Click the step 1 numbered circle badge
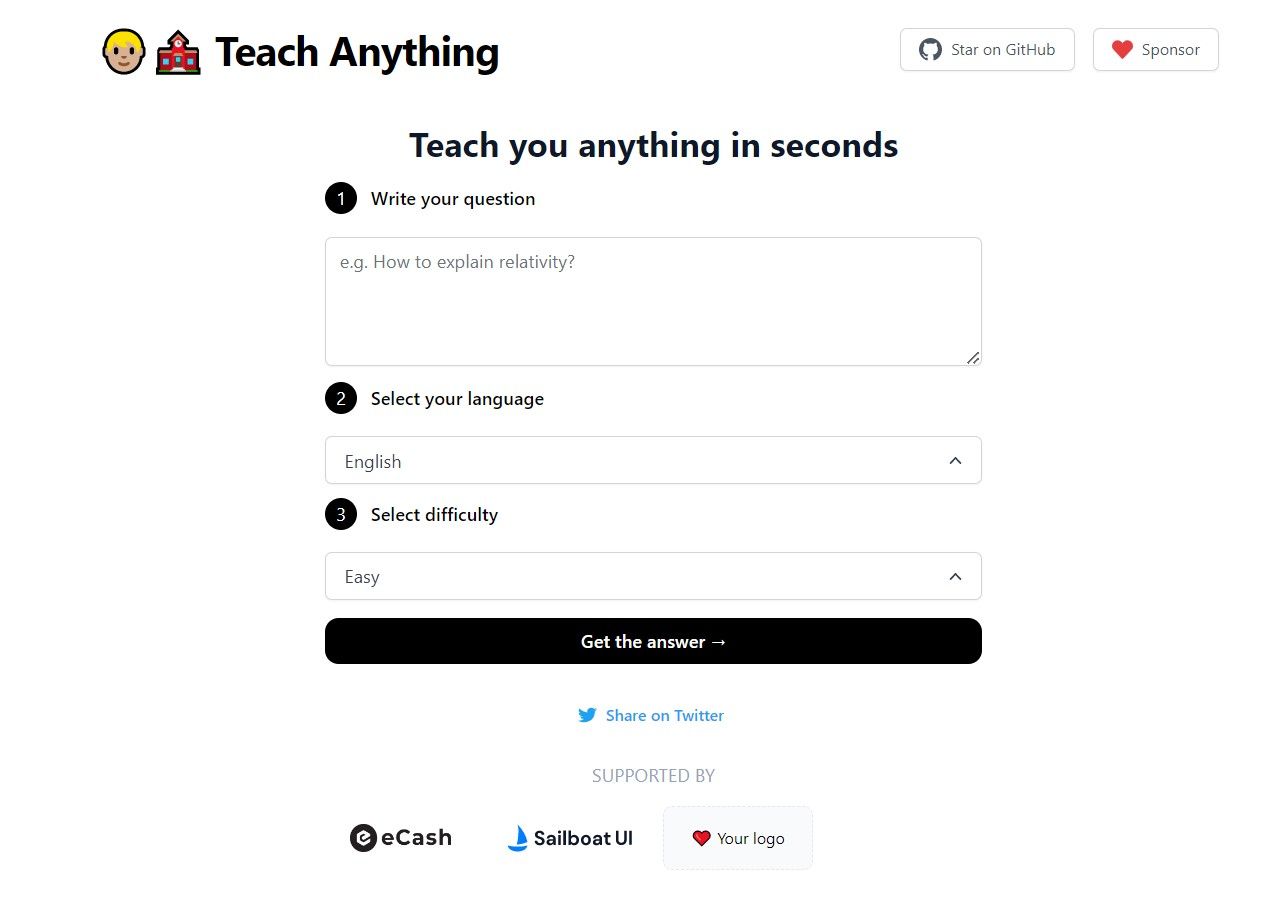Viewport: 1280px width, 911px height. pyautogui.click(x=341, y=198)
